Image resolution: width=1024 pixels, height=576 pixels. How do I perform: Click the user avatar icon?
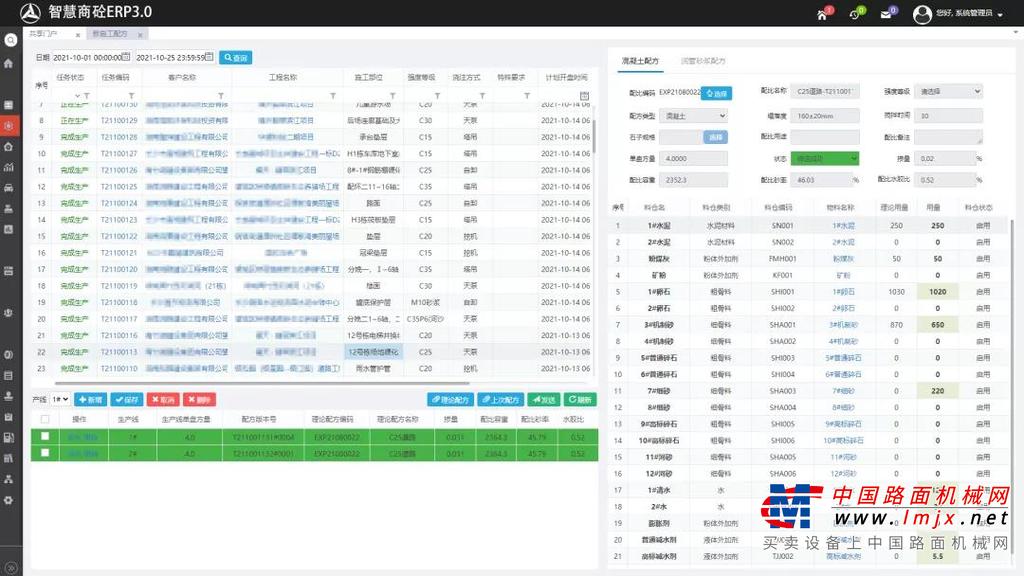click(x=922, y=14)
